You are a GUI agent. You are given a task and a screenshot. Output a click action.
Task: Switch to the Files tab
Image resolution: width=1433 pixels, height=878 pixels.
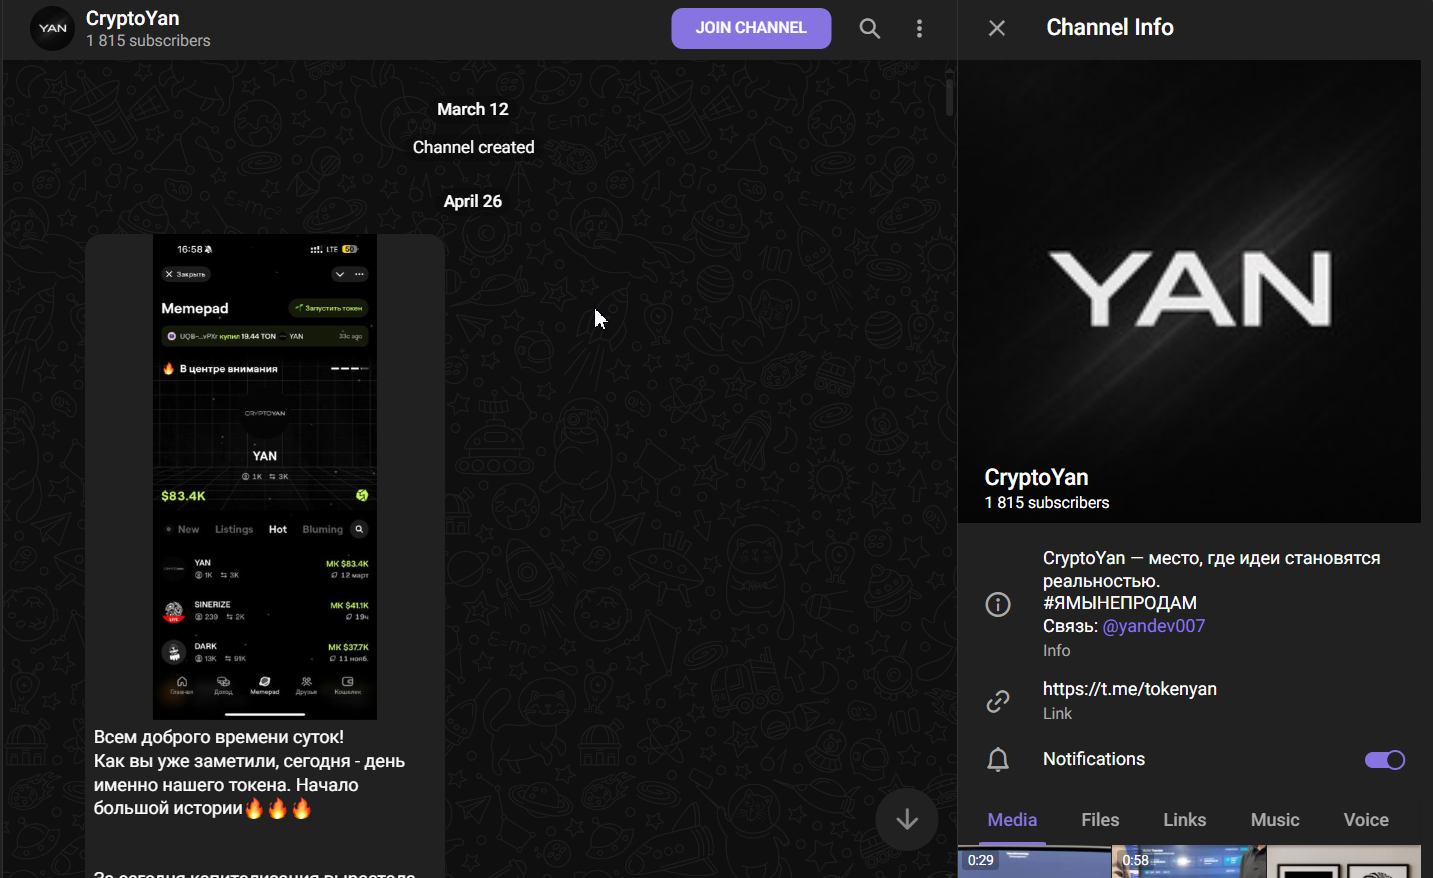tap(1100, 820)
